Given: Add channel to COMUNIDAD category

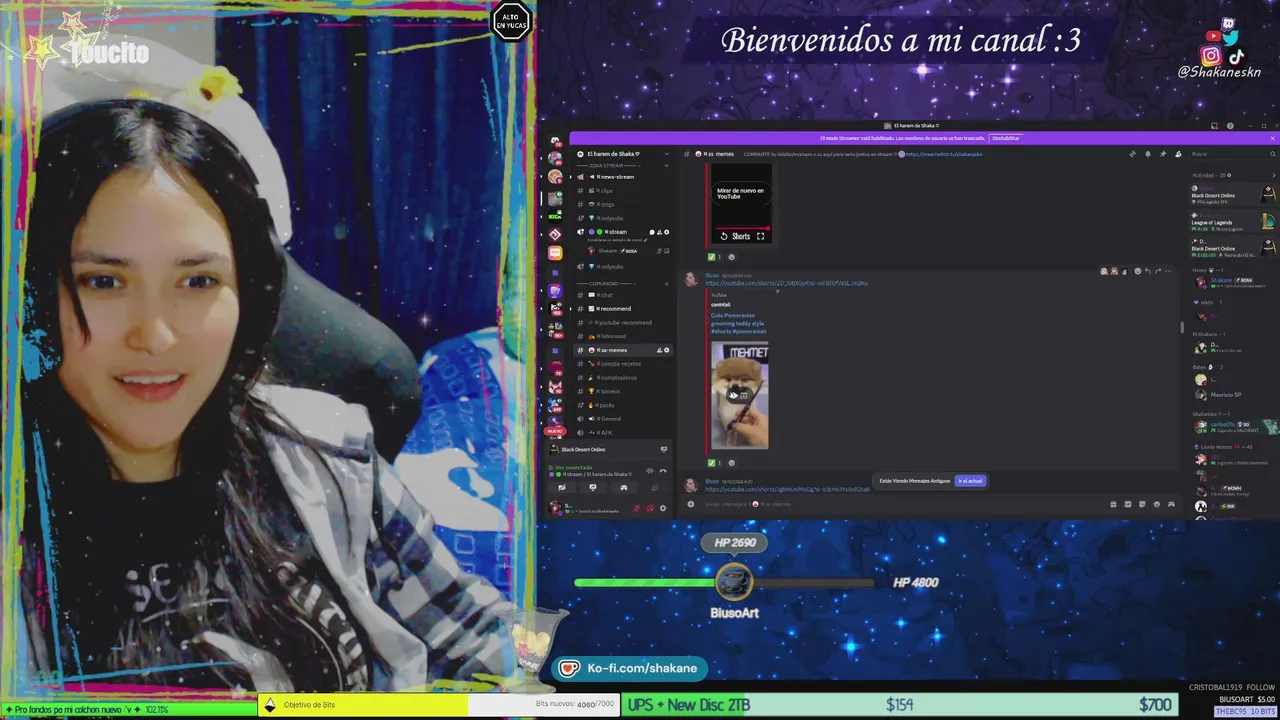Looking at the screenshot, I should click(667, 284).
